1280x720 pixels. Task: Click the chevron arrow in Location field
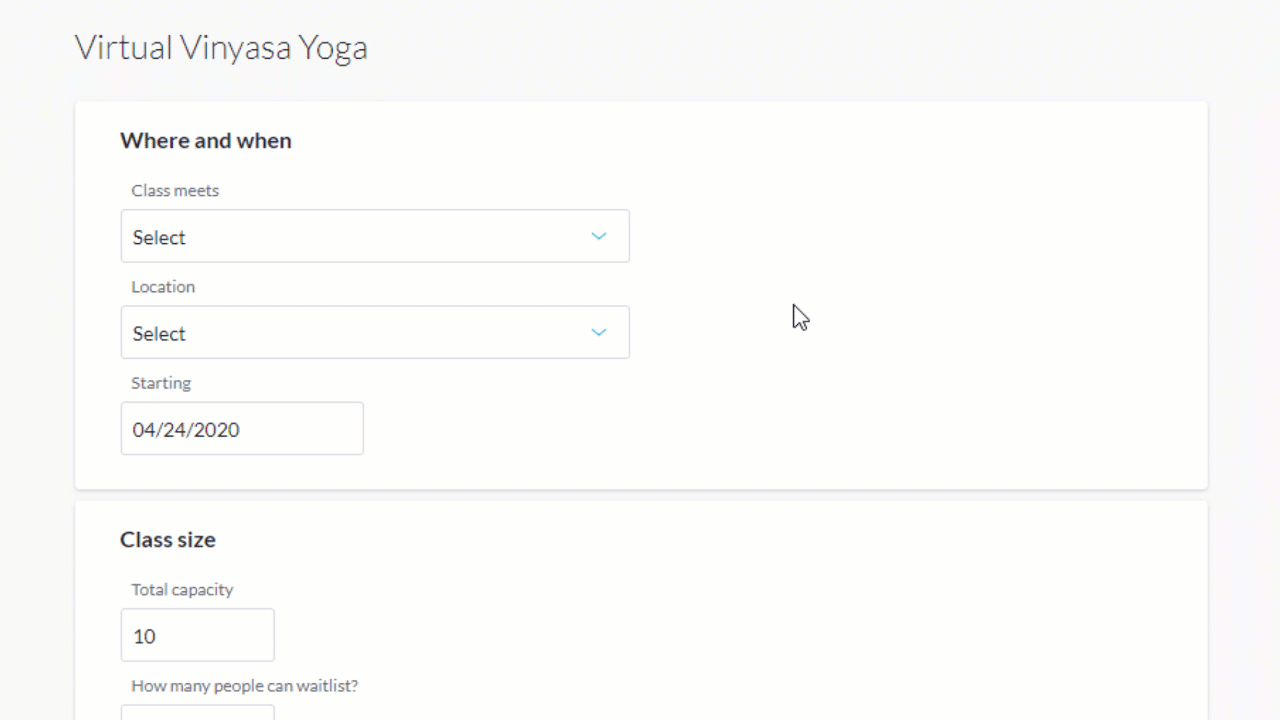point(598,332)
